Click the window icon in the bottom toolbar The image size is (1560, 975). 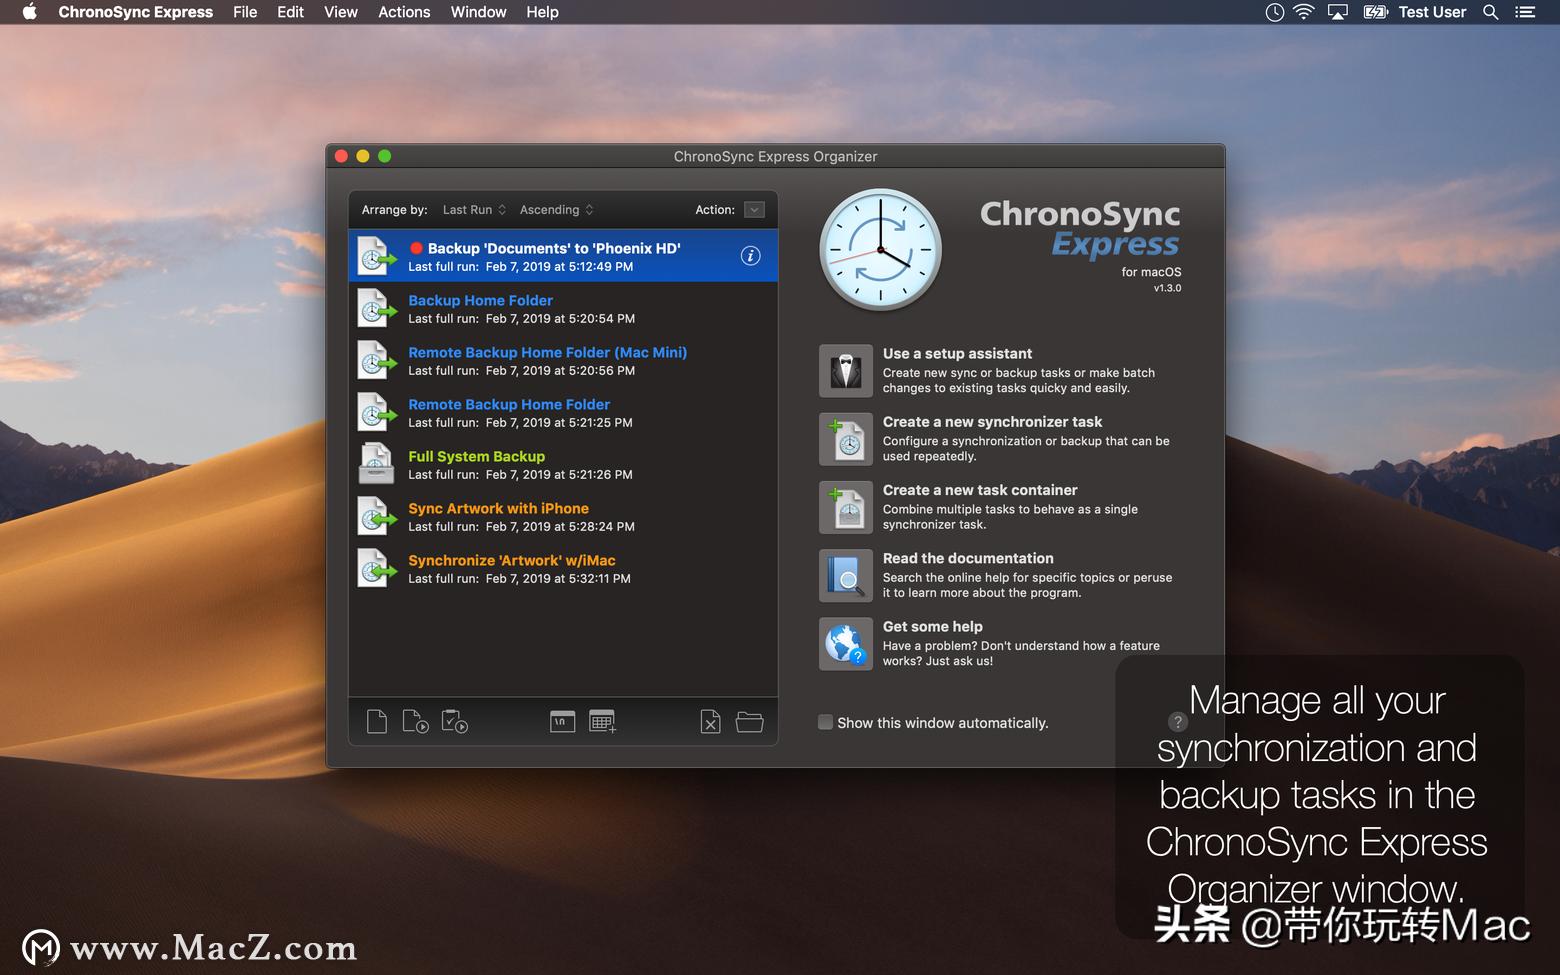point(563,721)
